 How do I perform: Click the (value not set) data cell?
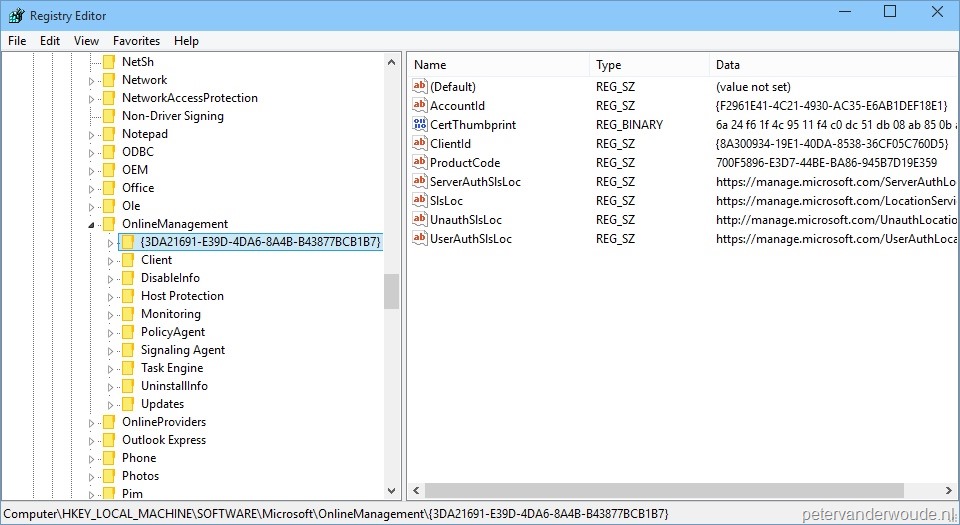[753, 87]
